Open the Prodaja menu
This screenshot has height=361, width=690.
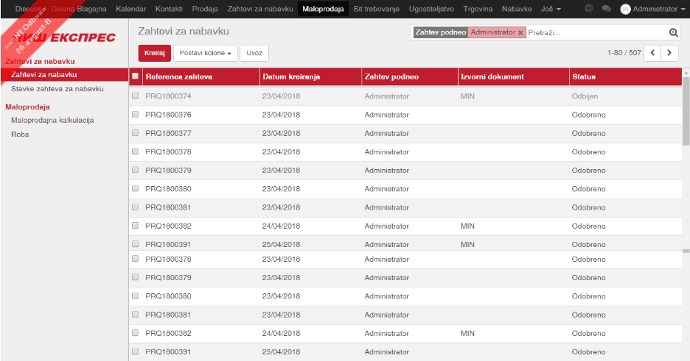coord(205,9)
